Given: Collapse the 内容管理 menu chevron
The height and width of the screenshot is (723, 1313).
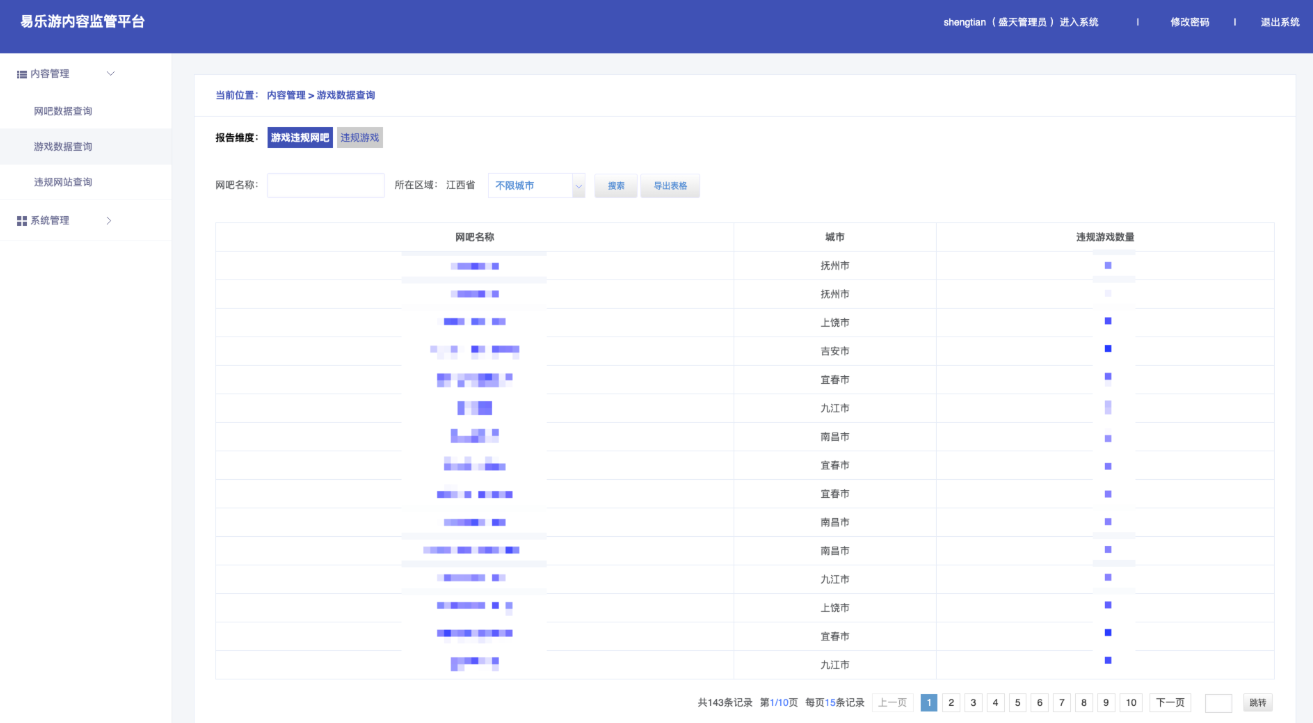Looking at the screenshot, I should 111,74.
